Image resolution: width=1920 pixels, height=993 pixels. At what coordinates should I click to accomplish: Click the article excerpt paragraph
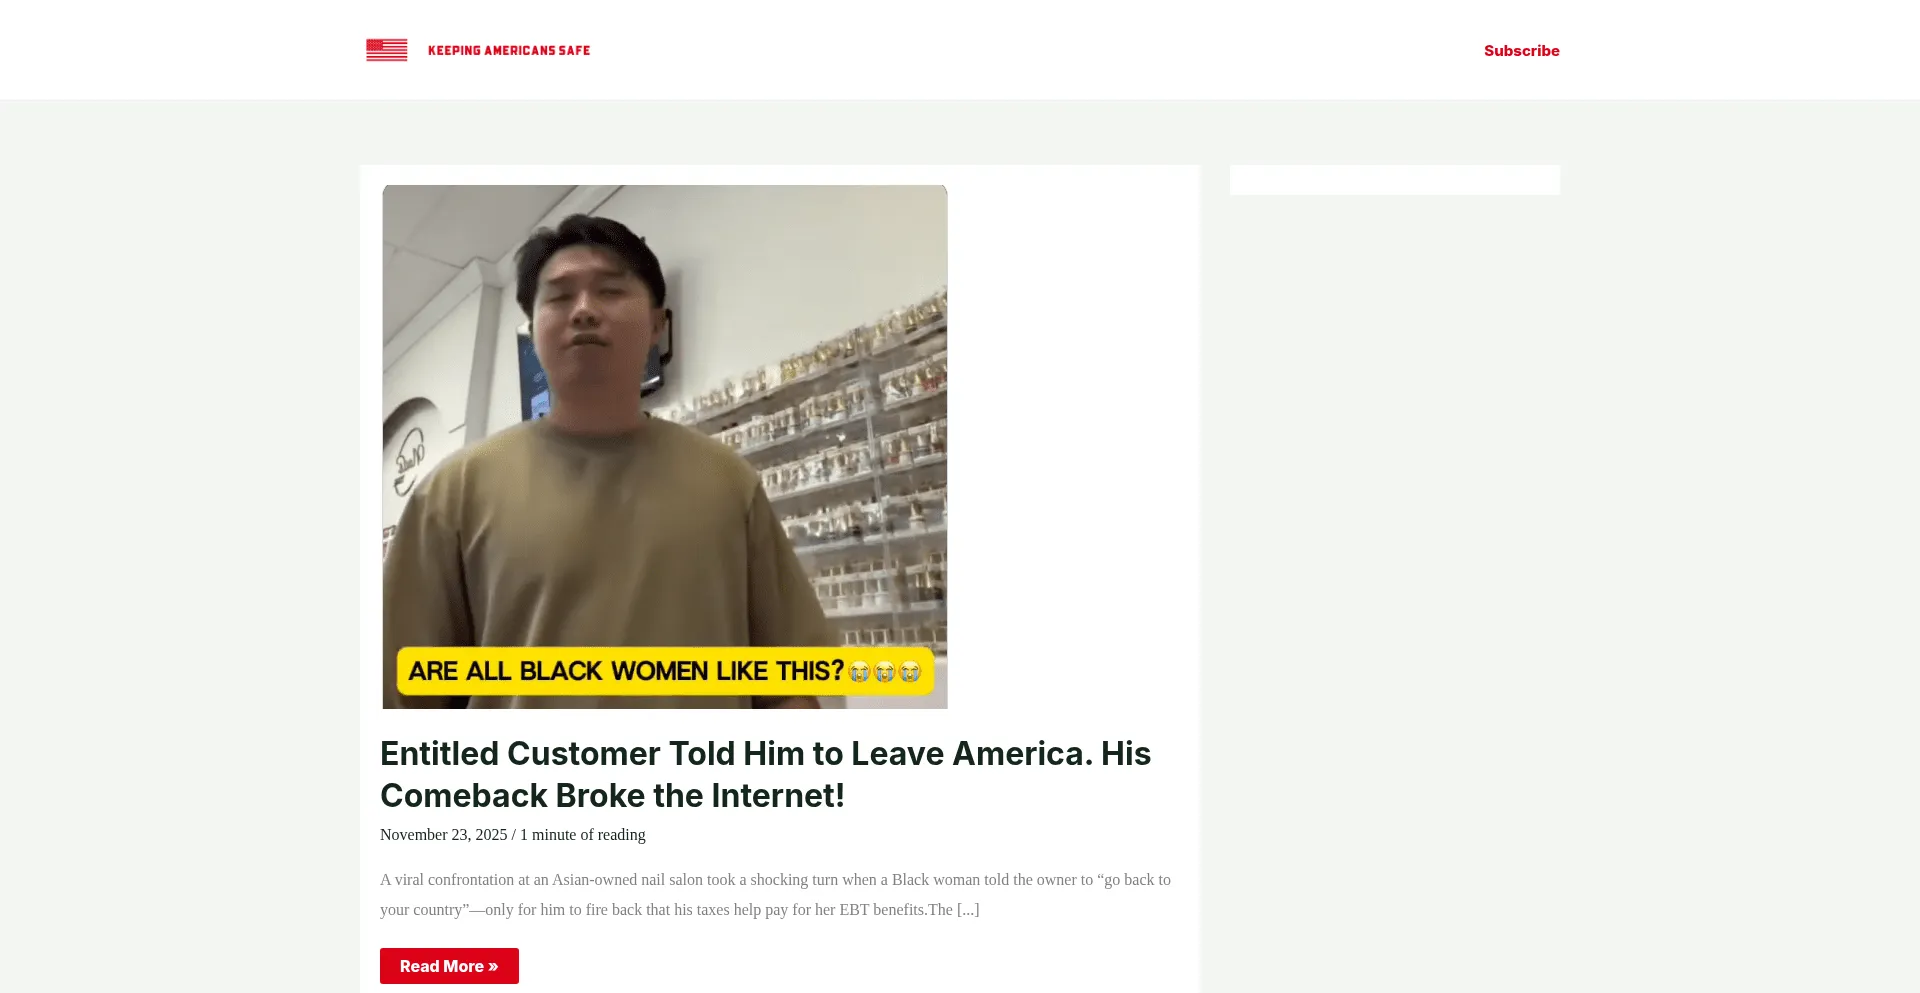pyautogui.click(x=776, y=894)
